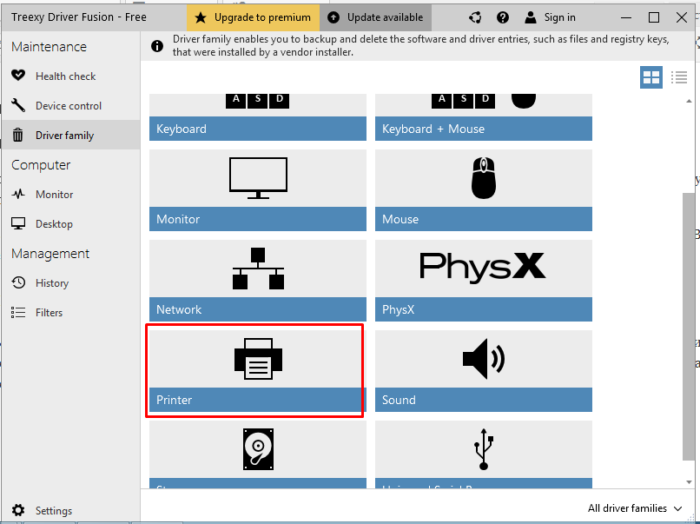Click the Settings gear icon
The image size is (700, 524).
[x=18, y=510]
